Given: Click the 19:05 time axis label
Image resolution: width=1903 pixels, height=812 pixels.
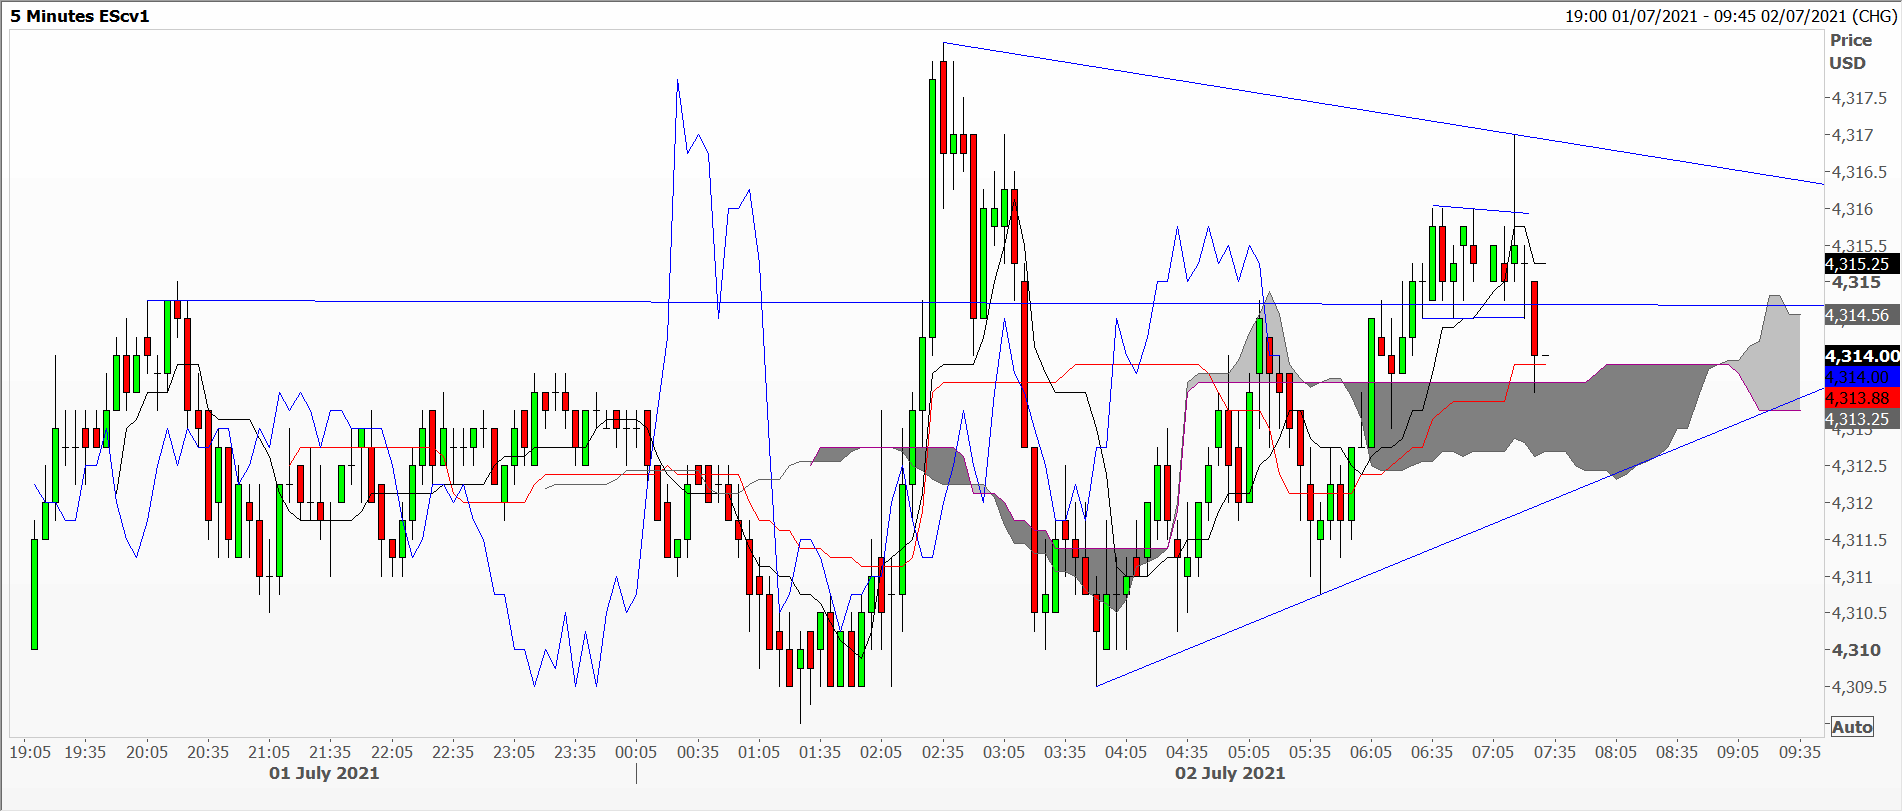Looking at the screenshot, I should (30, 752).
